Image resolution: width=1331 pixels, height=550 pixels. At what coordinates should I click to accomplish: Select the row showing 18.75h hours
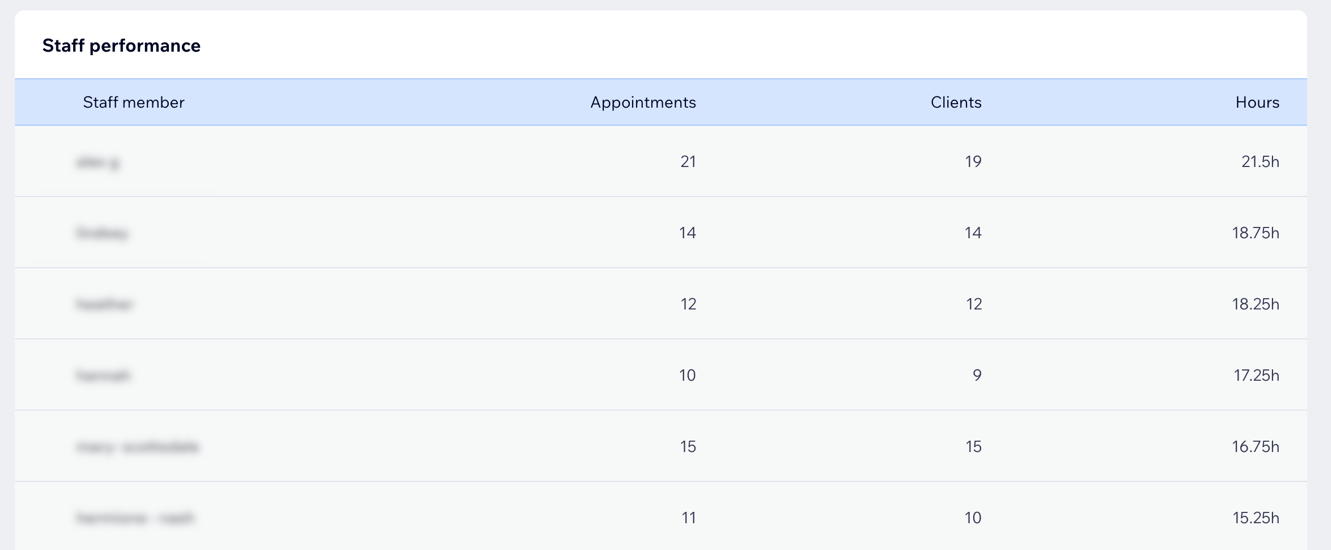pyautogui.click(x=661, y=232)
